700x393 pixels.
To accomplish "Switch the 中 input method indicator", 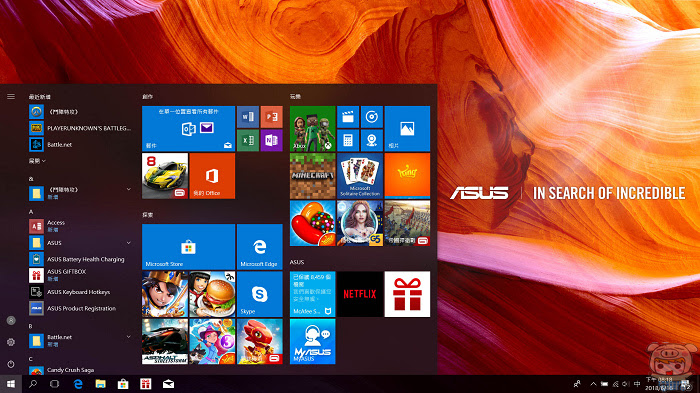I will [x=637, y=384].
